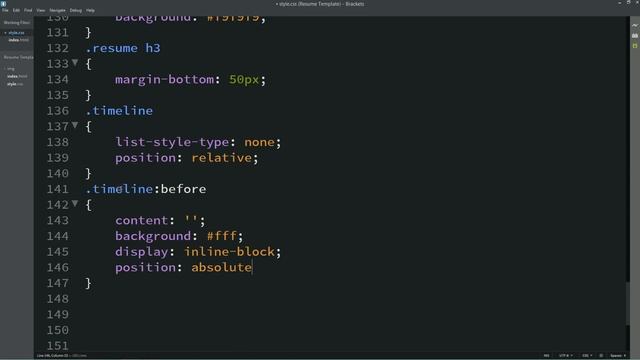Click the window title text
640x360 pixels.
(320, 4)
